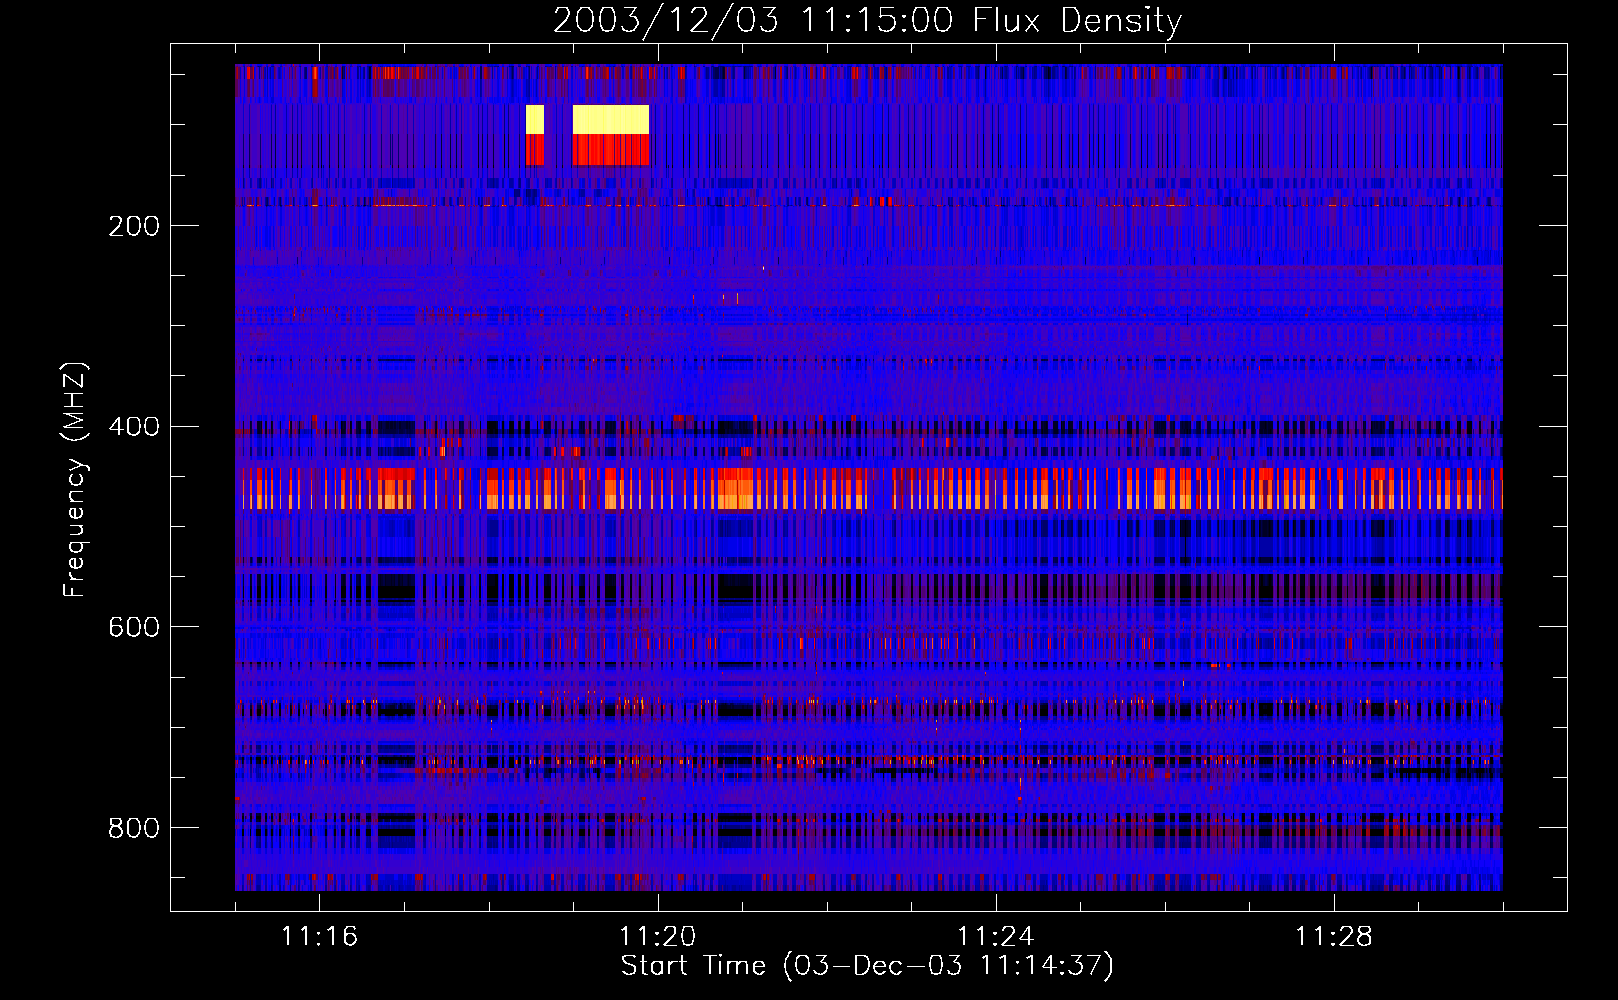The height and width of the screenshot is (1000, 1618).
Task: Click the 400 frequency tick label
Action: point(134,427)
